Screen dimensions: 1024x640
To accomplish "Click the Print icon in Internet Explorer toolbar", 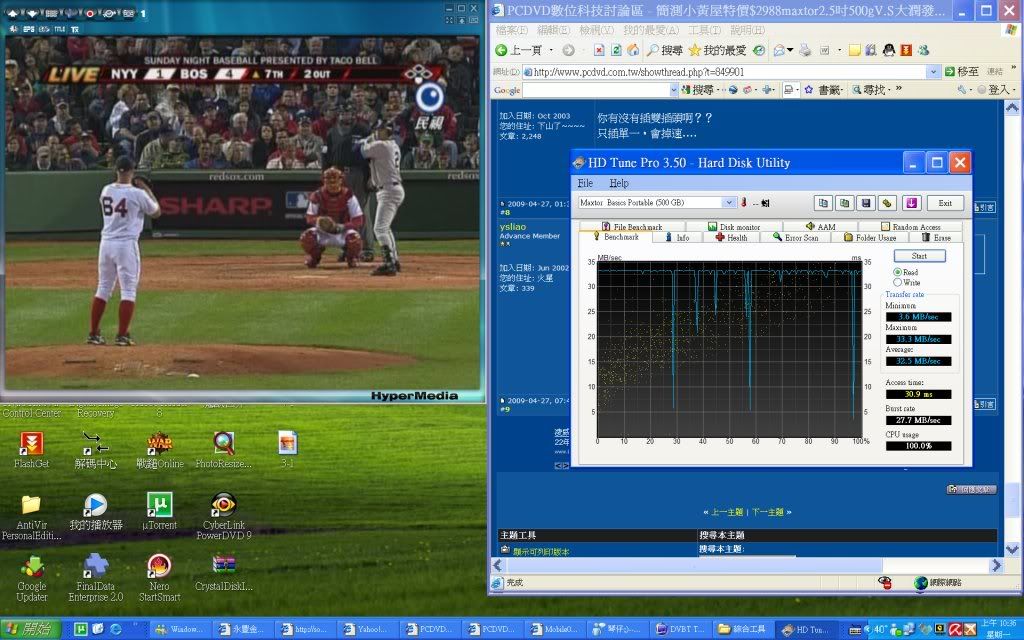I will pyautogui.click(x=805, y=50).
